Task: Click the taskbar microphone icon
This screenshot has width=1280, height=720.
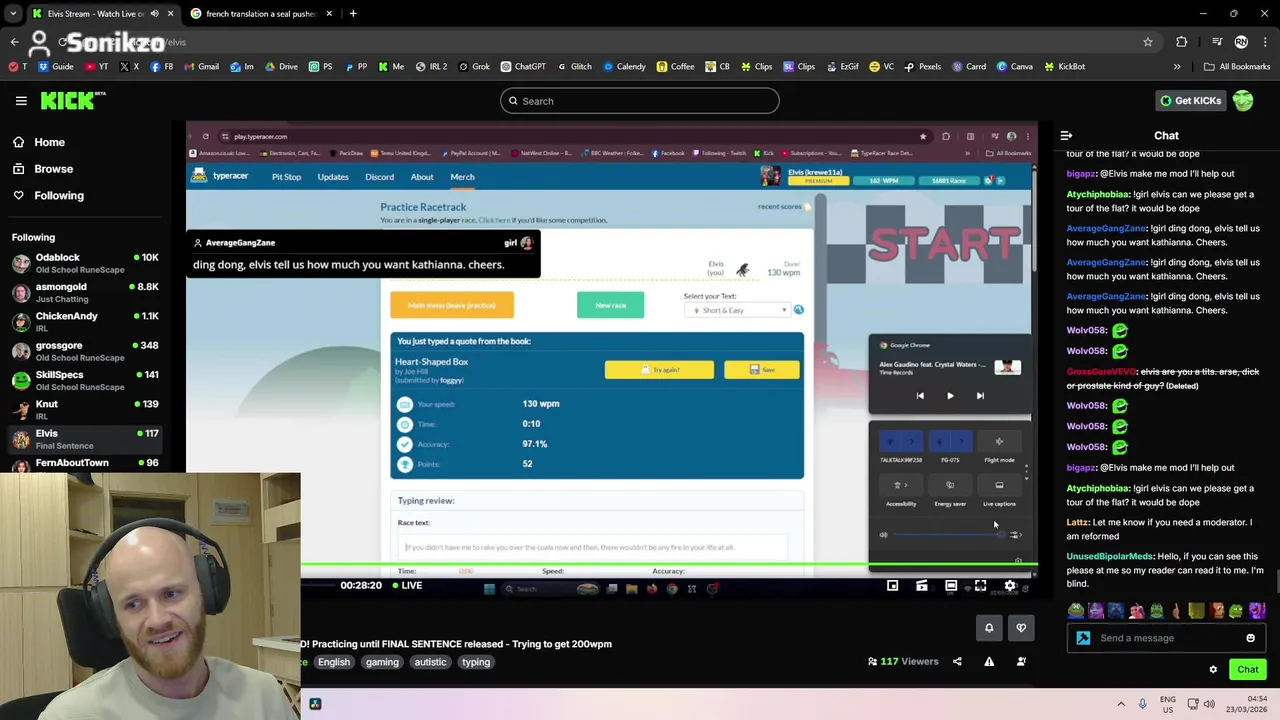Action: 1143,704
